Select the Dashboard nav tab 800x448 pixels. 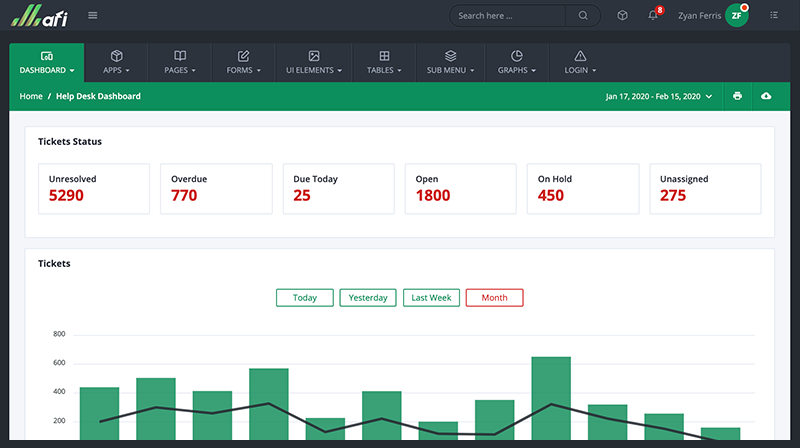point(47,62)
